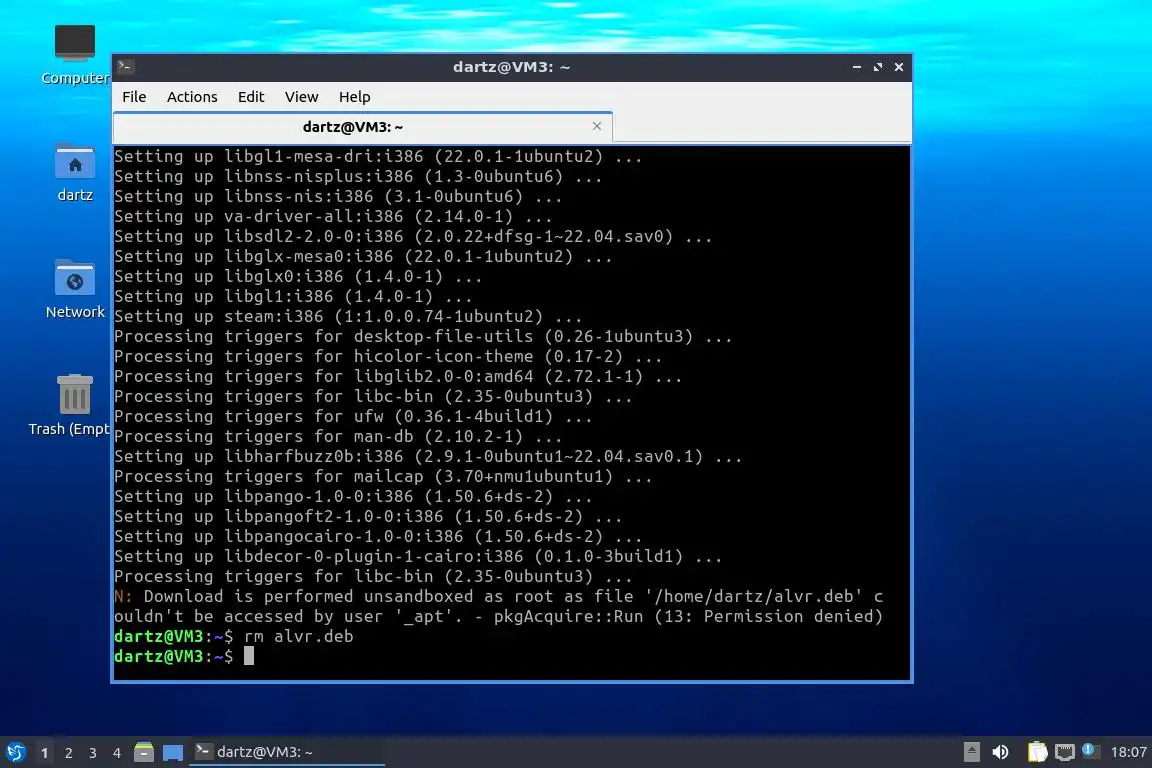Open the View menu
This screenshot has width=1152, height=768.
click(301, 97)
